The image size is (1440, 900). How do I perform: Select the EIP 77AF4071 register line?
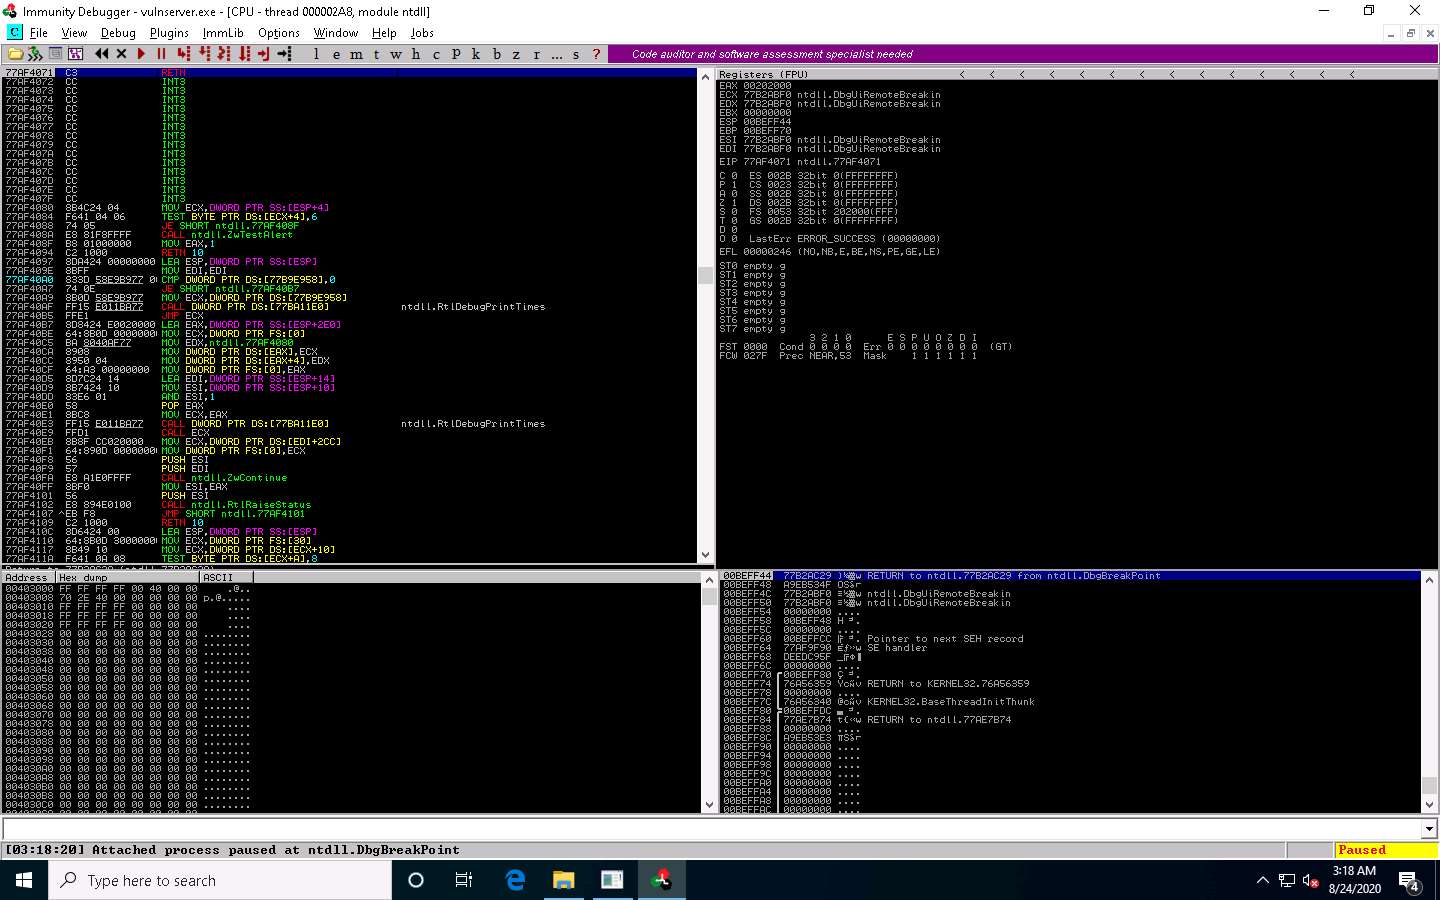click(x=800, y=162)
